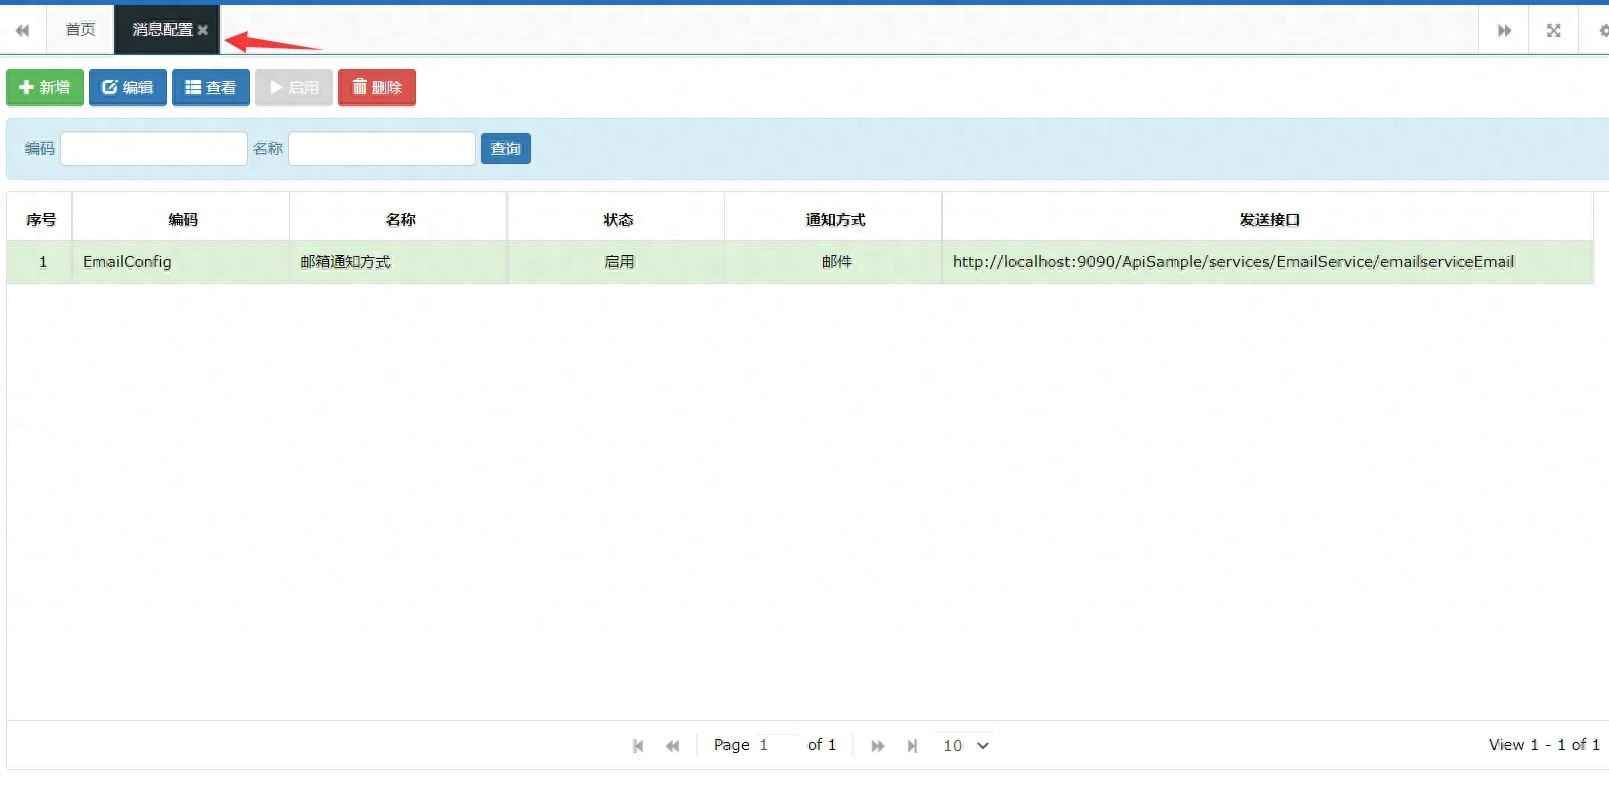The width and height of the screenshot is (1609, 790).
Task: Click the tab scroll-left double arrow
Action: (x=22, y=30)
